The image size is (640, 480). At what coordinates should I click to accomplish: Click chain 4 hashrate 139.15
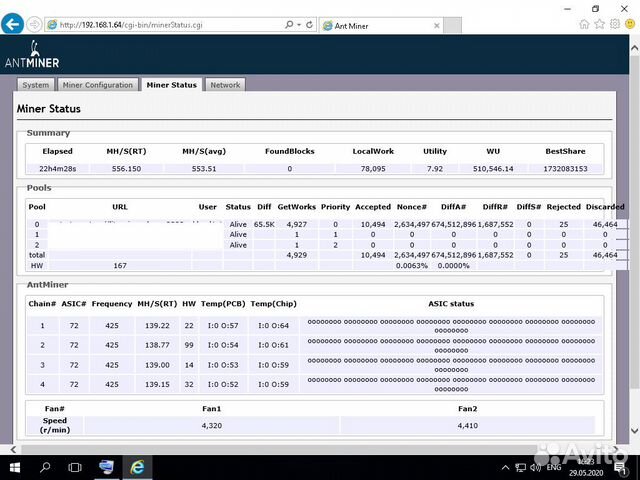point(157,384)
